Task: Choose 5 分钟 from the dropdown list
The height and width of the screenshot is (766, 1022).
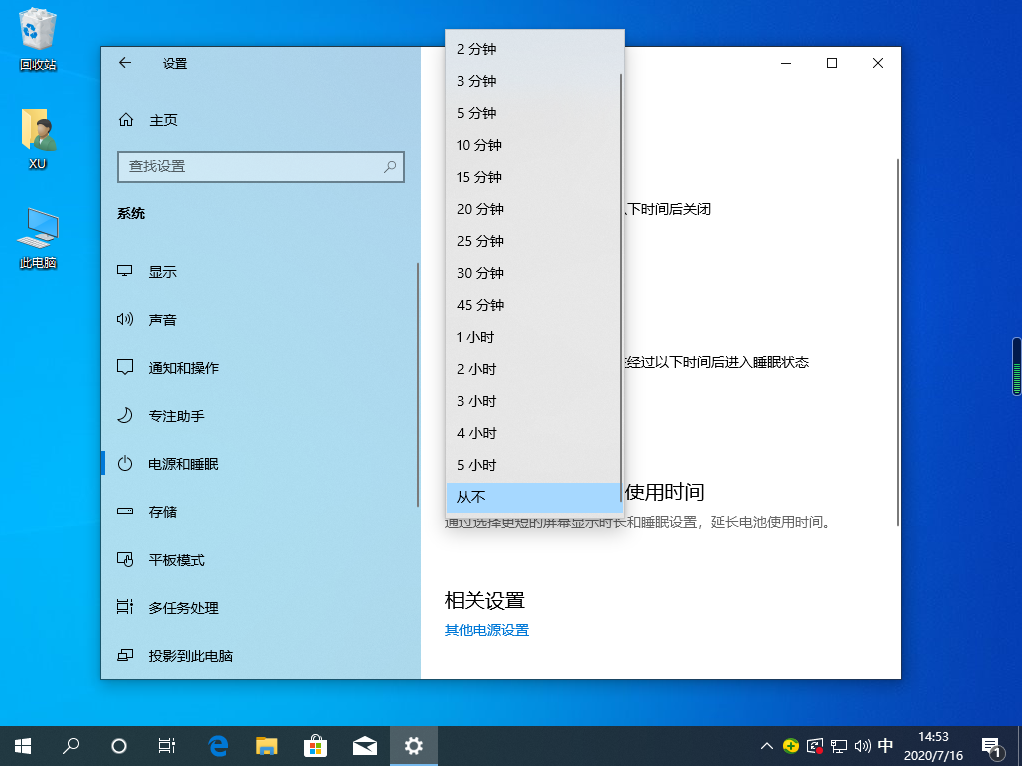Action: [533, 113]
